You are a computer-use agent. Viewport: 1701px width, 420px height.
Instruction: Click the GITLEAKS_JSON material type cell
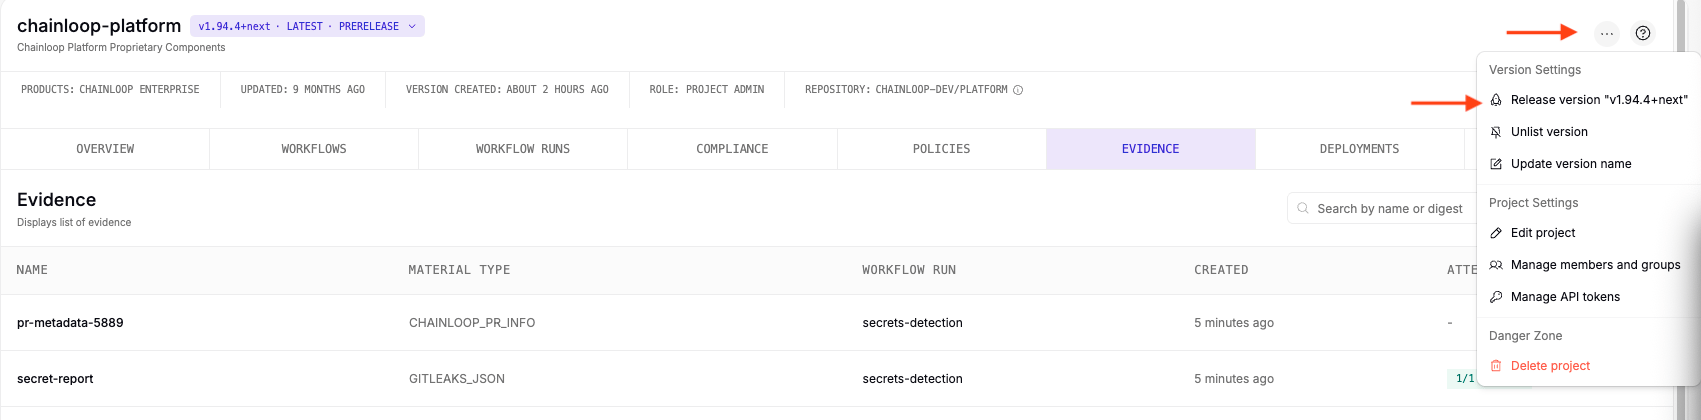457,379
